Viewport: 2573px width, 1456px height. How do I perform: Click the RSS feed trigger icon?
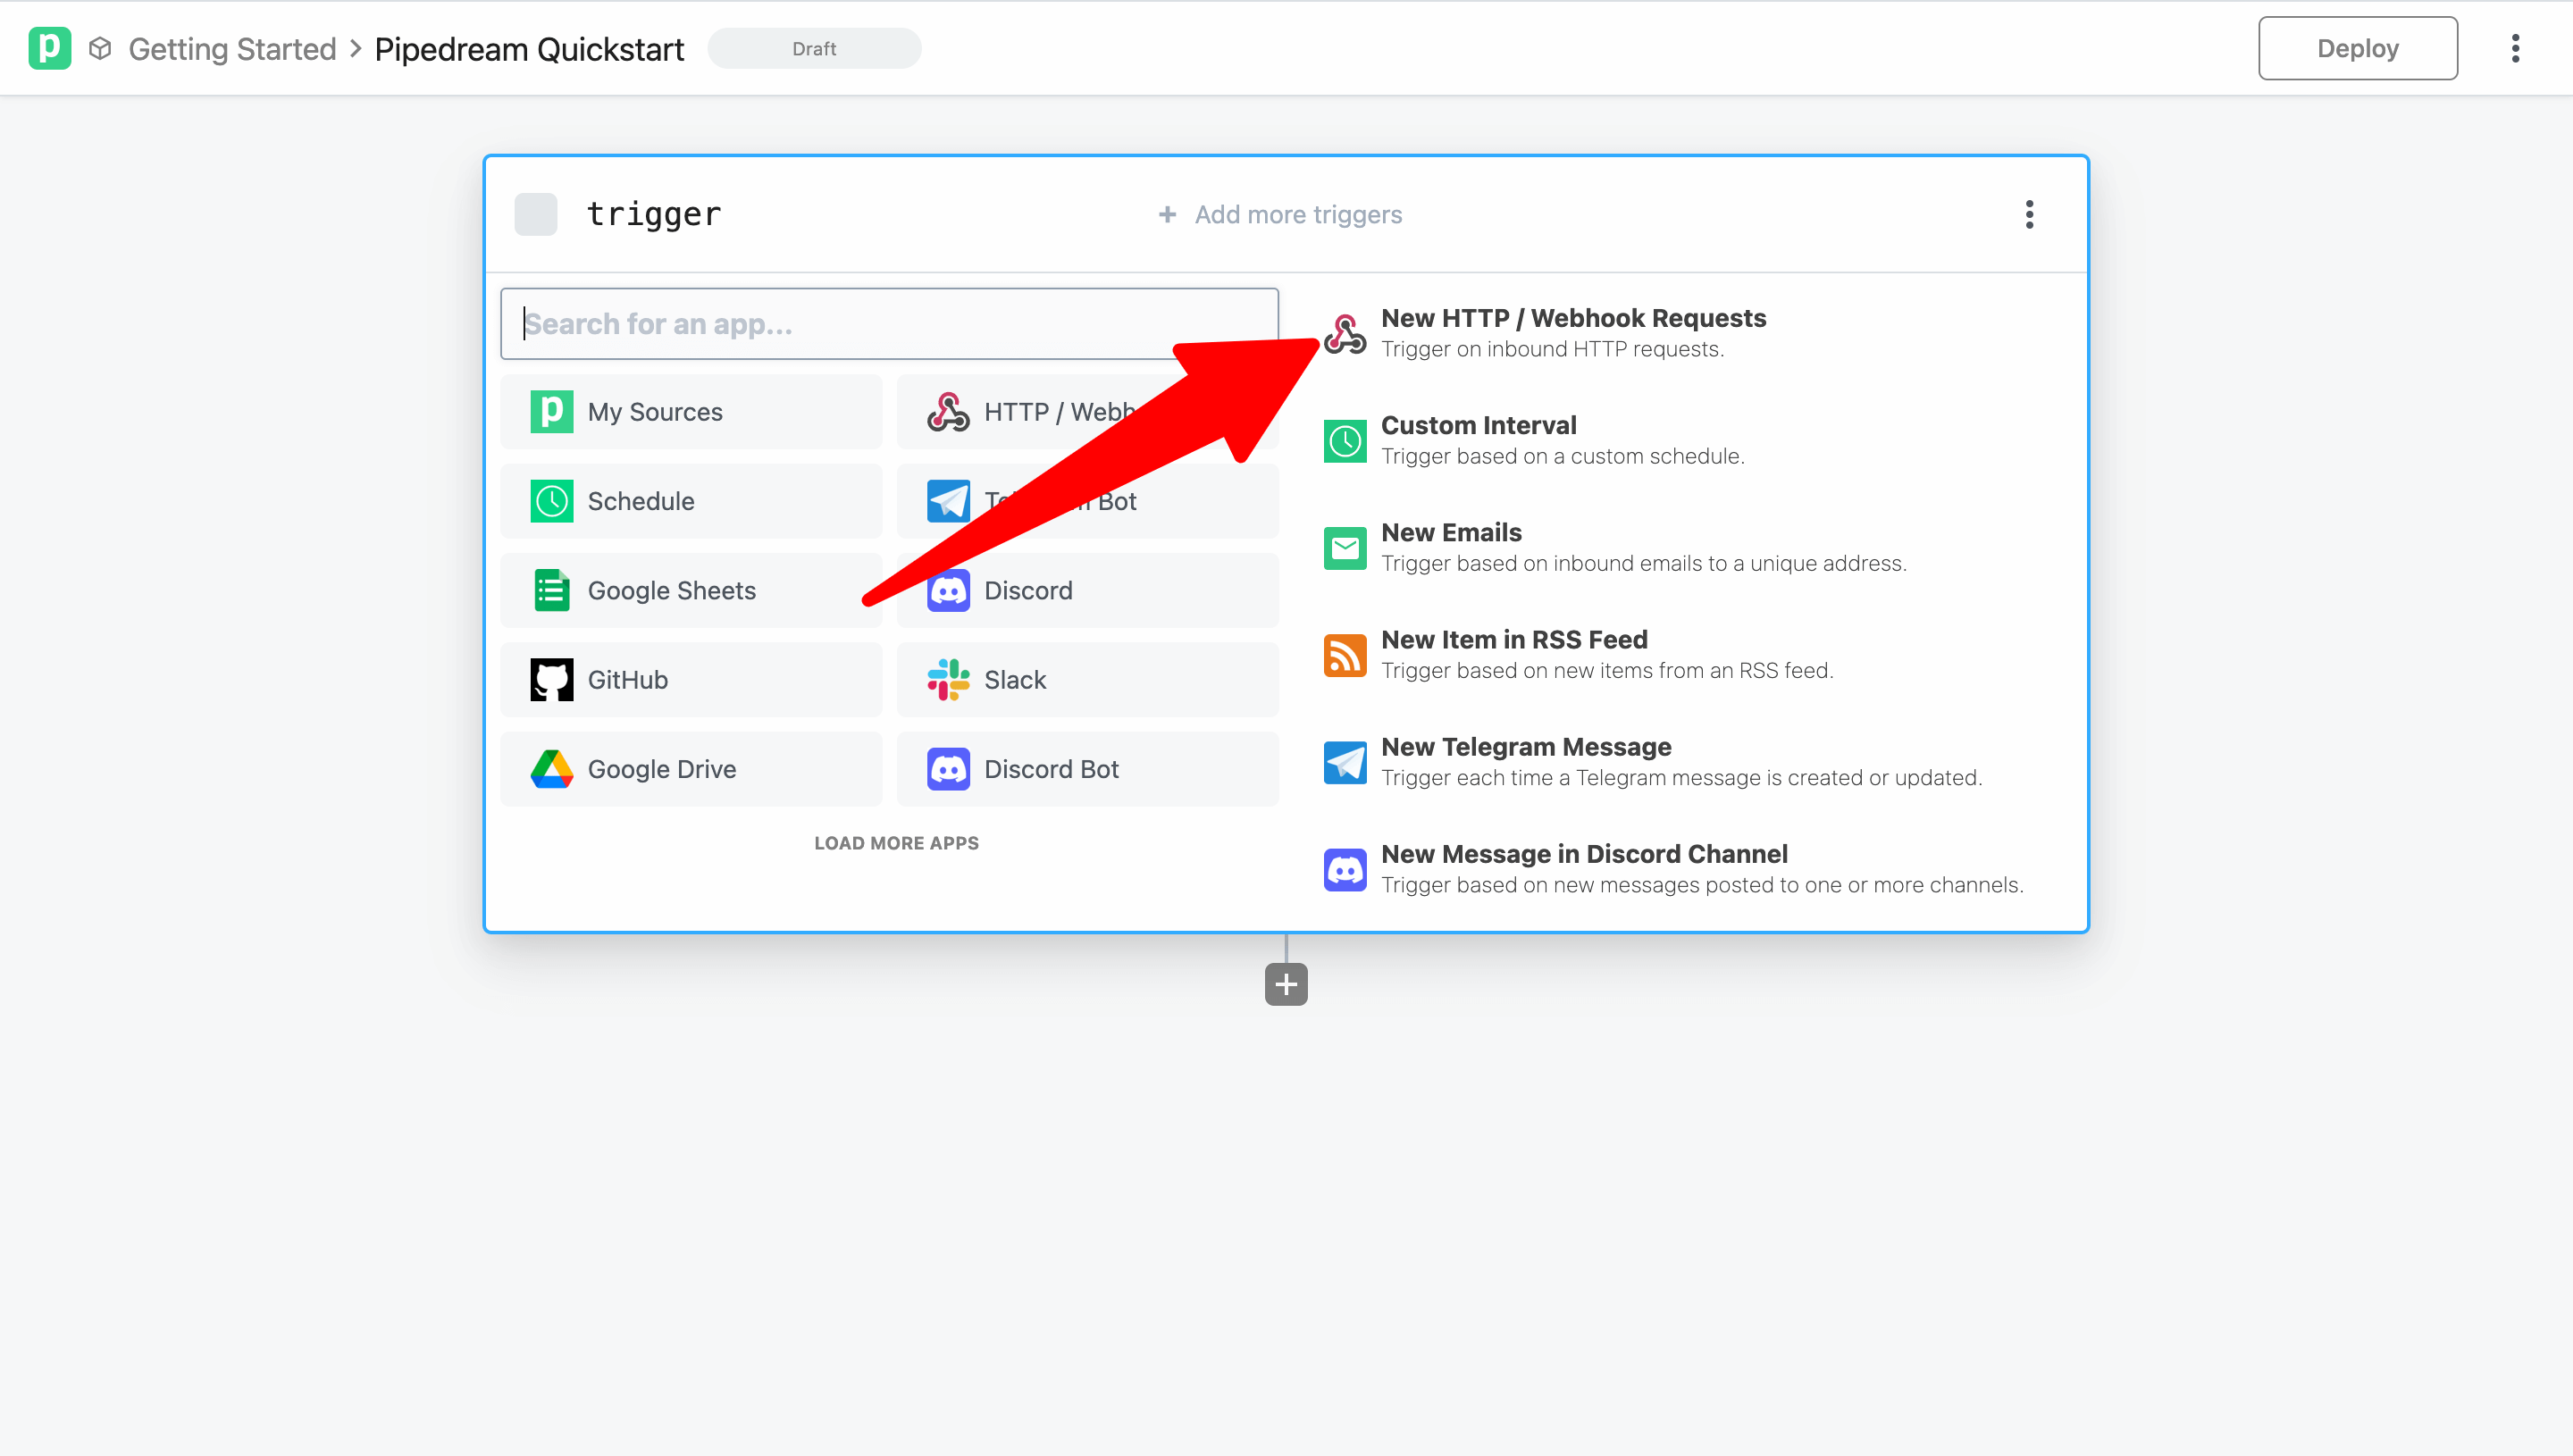[x=1345, y=654]
